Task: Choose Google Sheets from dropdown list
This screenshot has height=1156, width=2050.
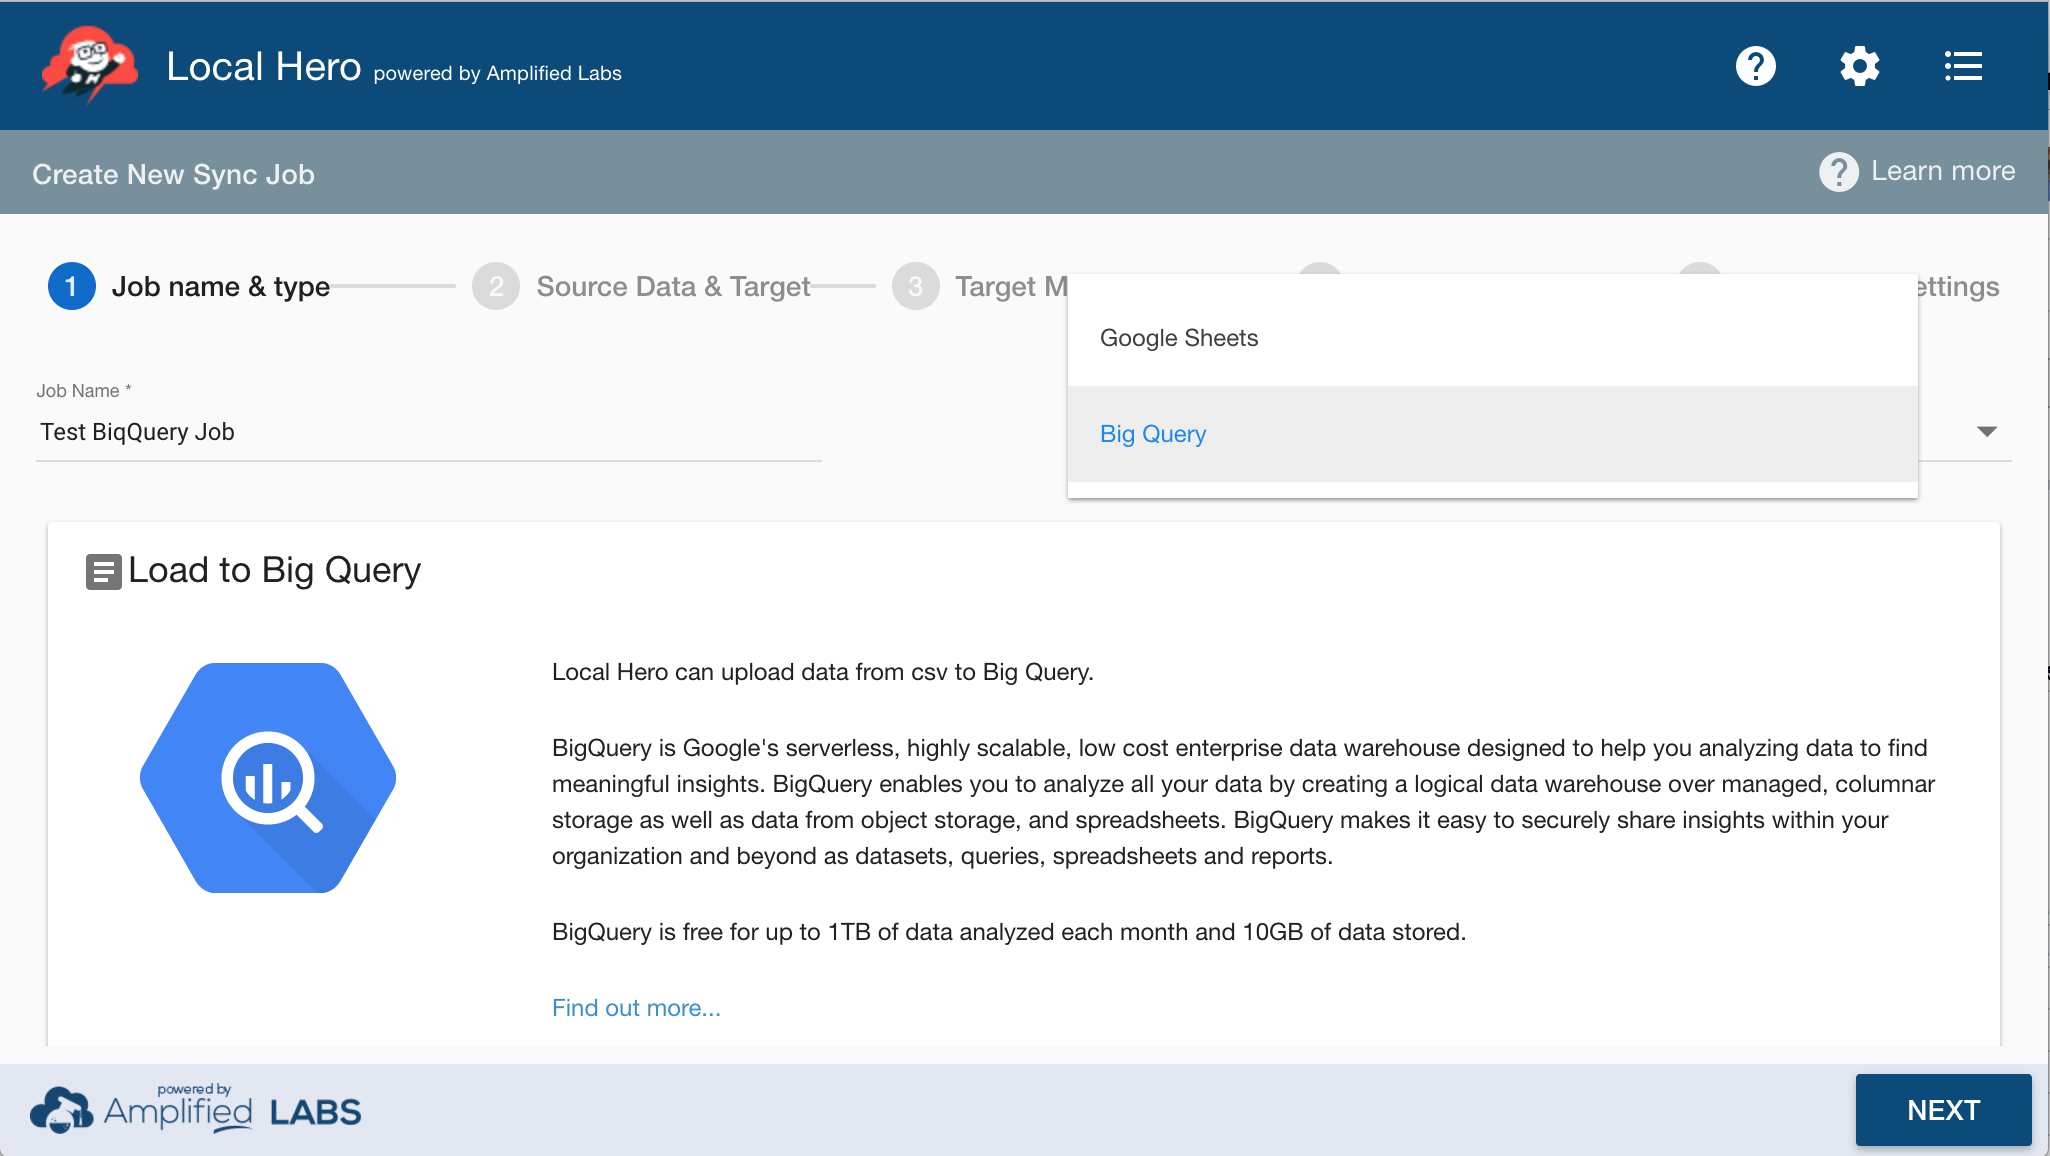Action: 1179,338
